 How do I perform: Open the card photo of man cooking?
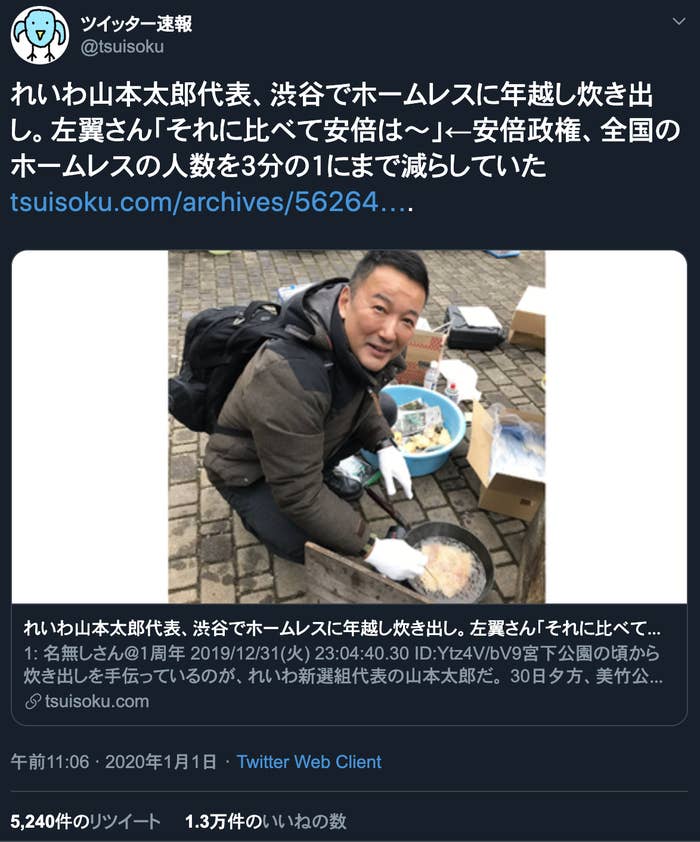pos(356,427)
